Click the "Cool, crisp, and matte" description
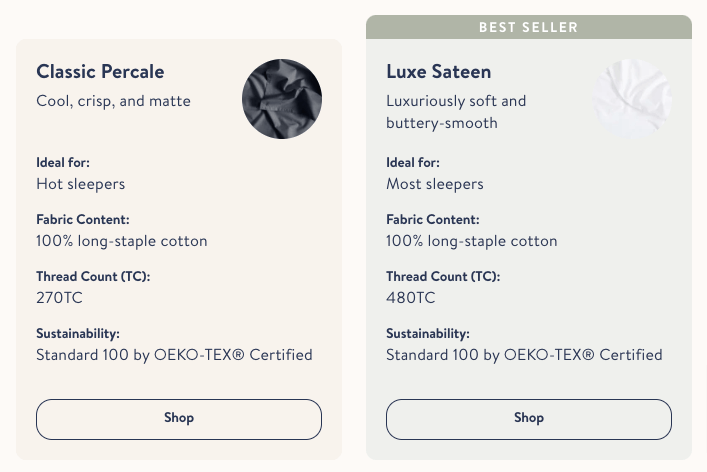Image resolution: width=707 pixels, height=472 pixels. point(113,101)
